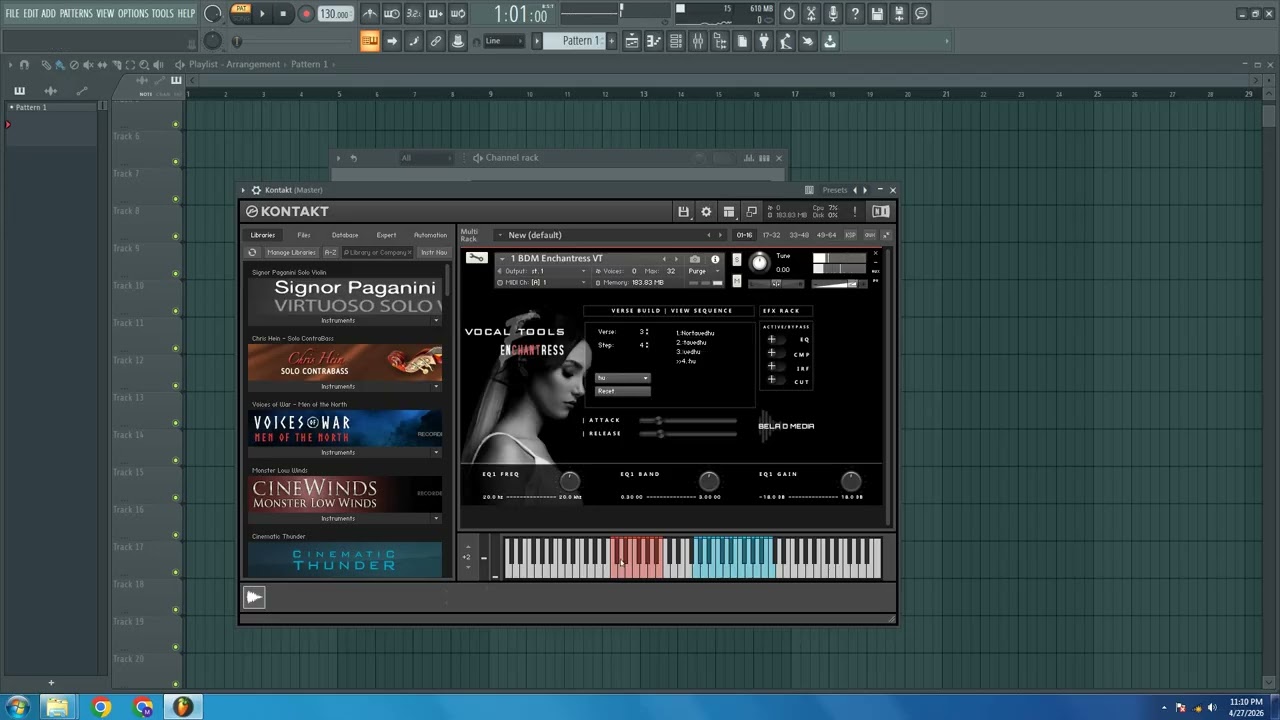Click EQ1 FREQ knob
The height and width of the screenshot is (720, 1280).
pos(570,482)
